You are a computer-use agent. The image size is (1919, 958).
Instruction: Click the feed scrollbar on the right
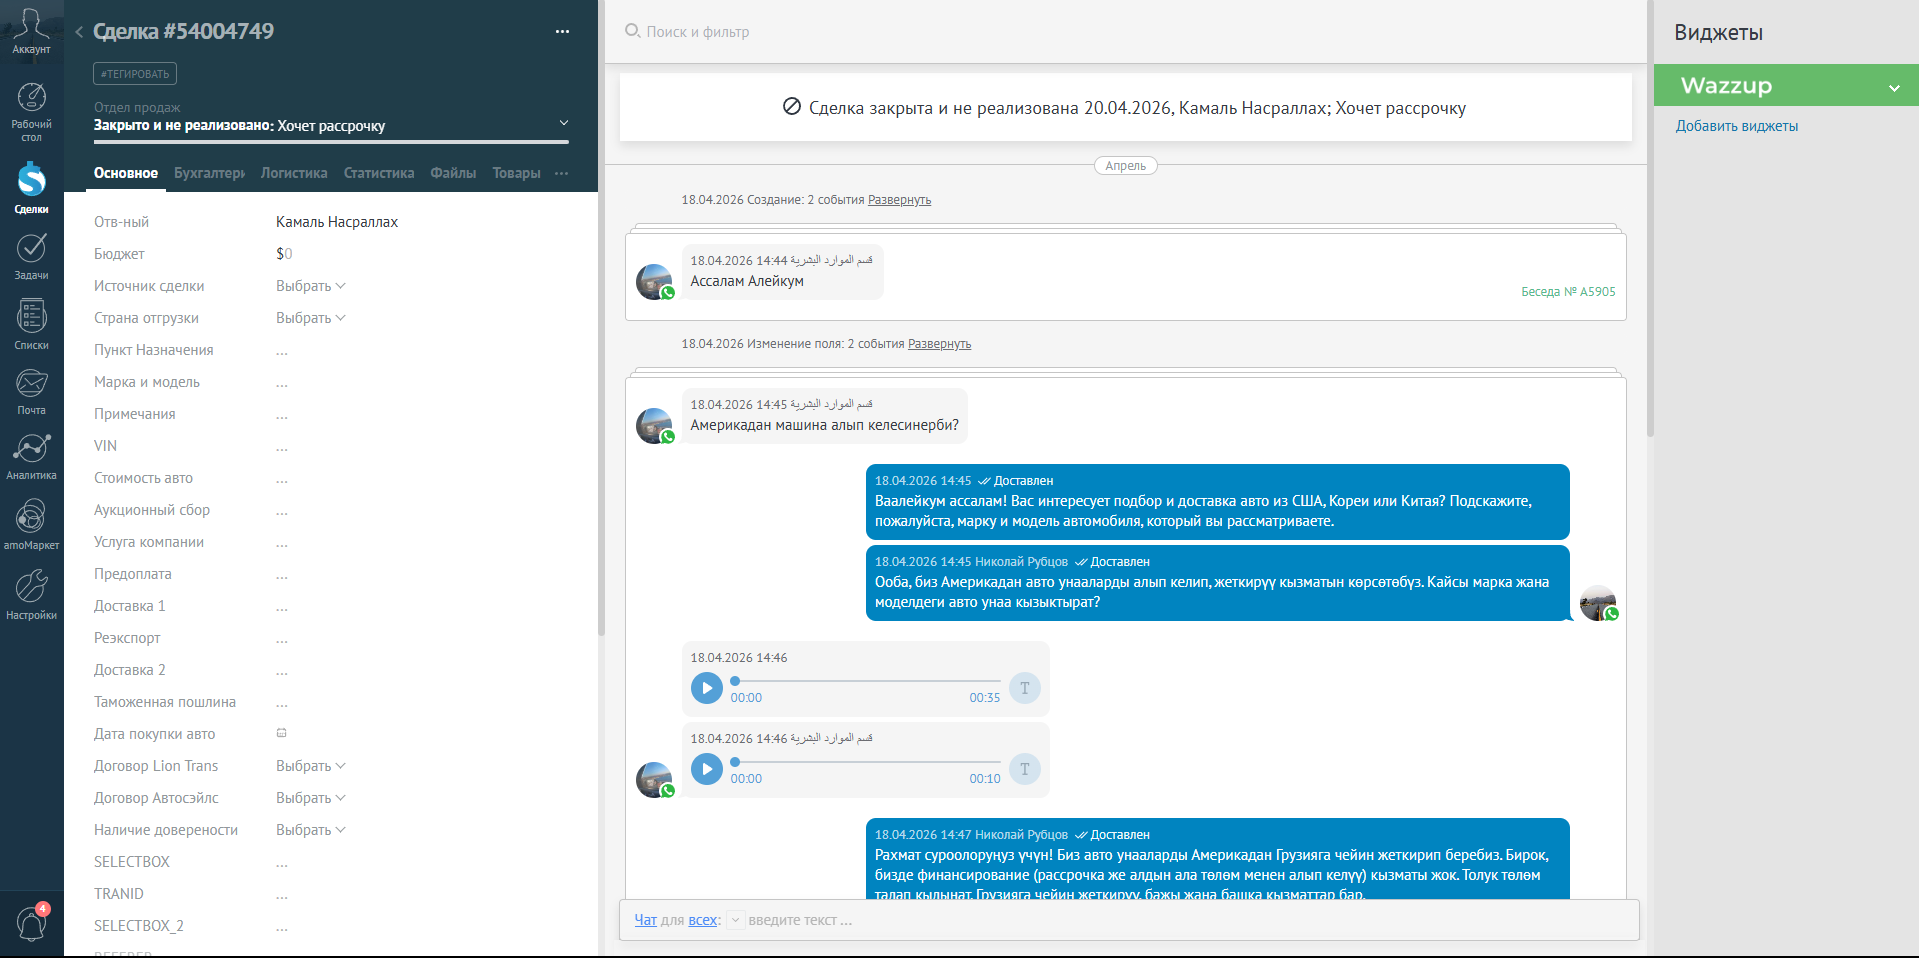[x=1650, y=218]
